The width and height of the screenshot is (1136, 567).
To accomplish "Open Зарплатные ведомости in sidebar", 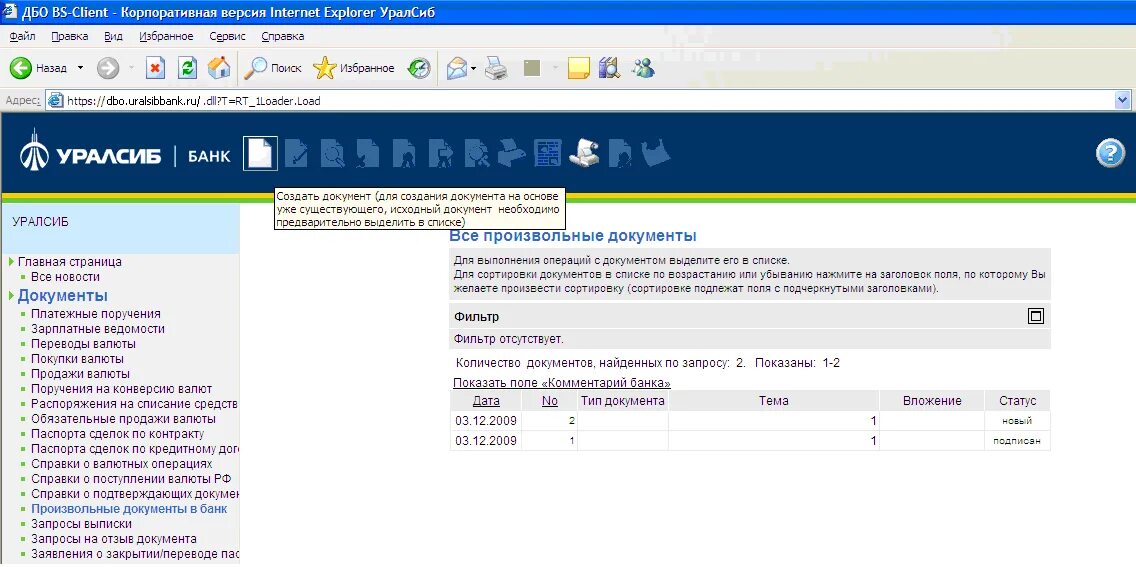I will point(98,329).
